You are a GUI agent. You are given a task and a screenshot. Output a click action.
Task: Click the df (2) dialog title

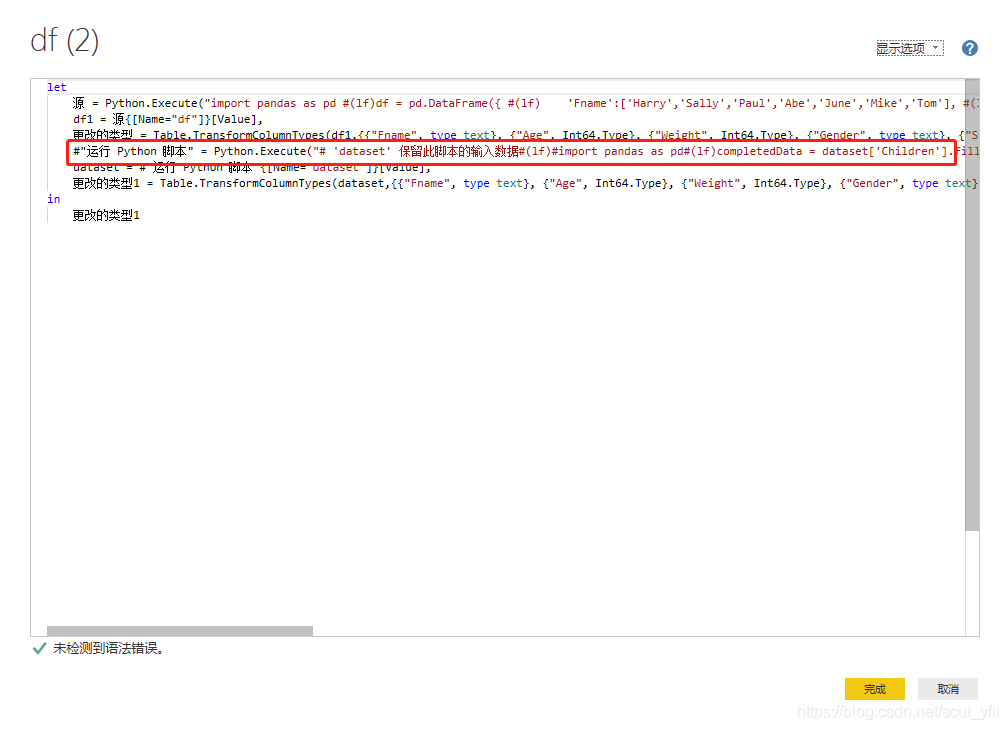[64, 40]
